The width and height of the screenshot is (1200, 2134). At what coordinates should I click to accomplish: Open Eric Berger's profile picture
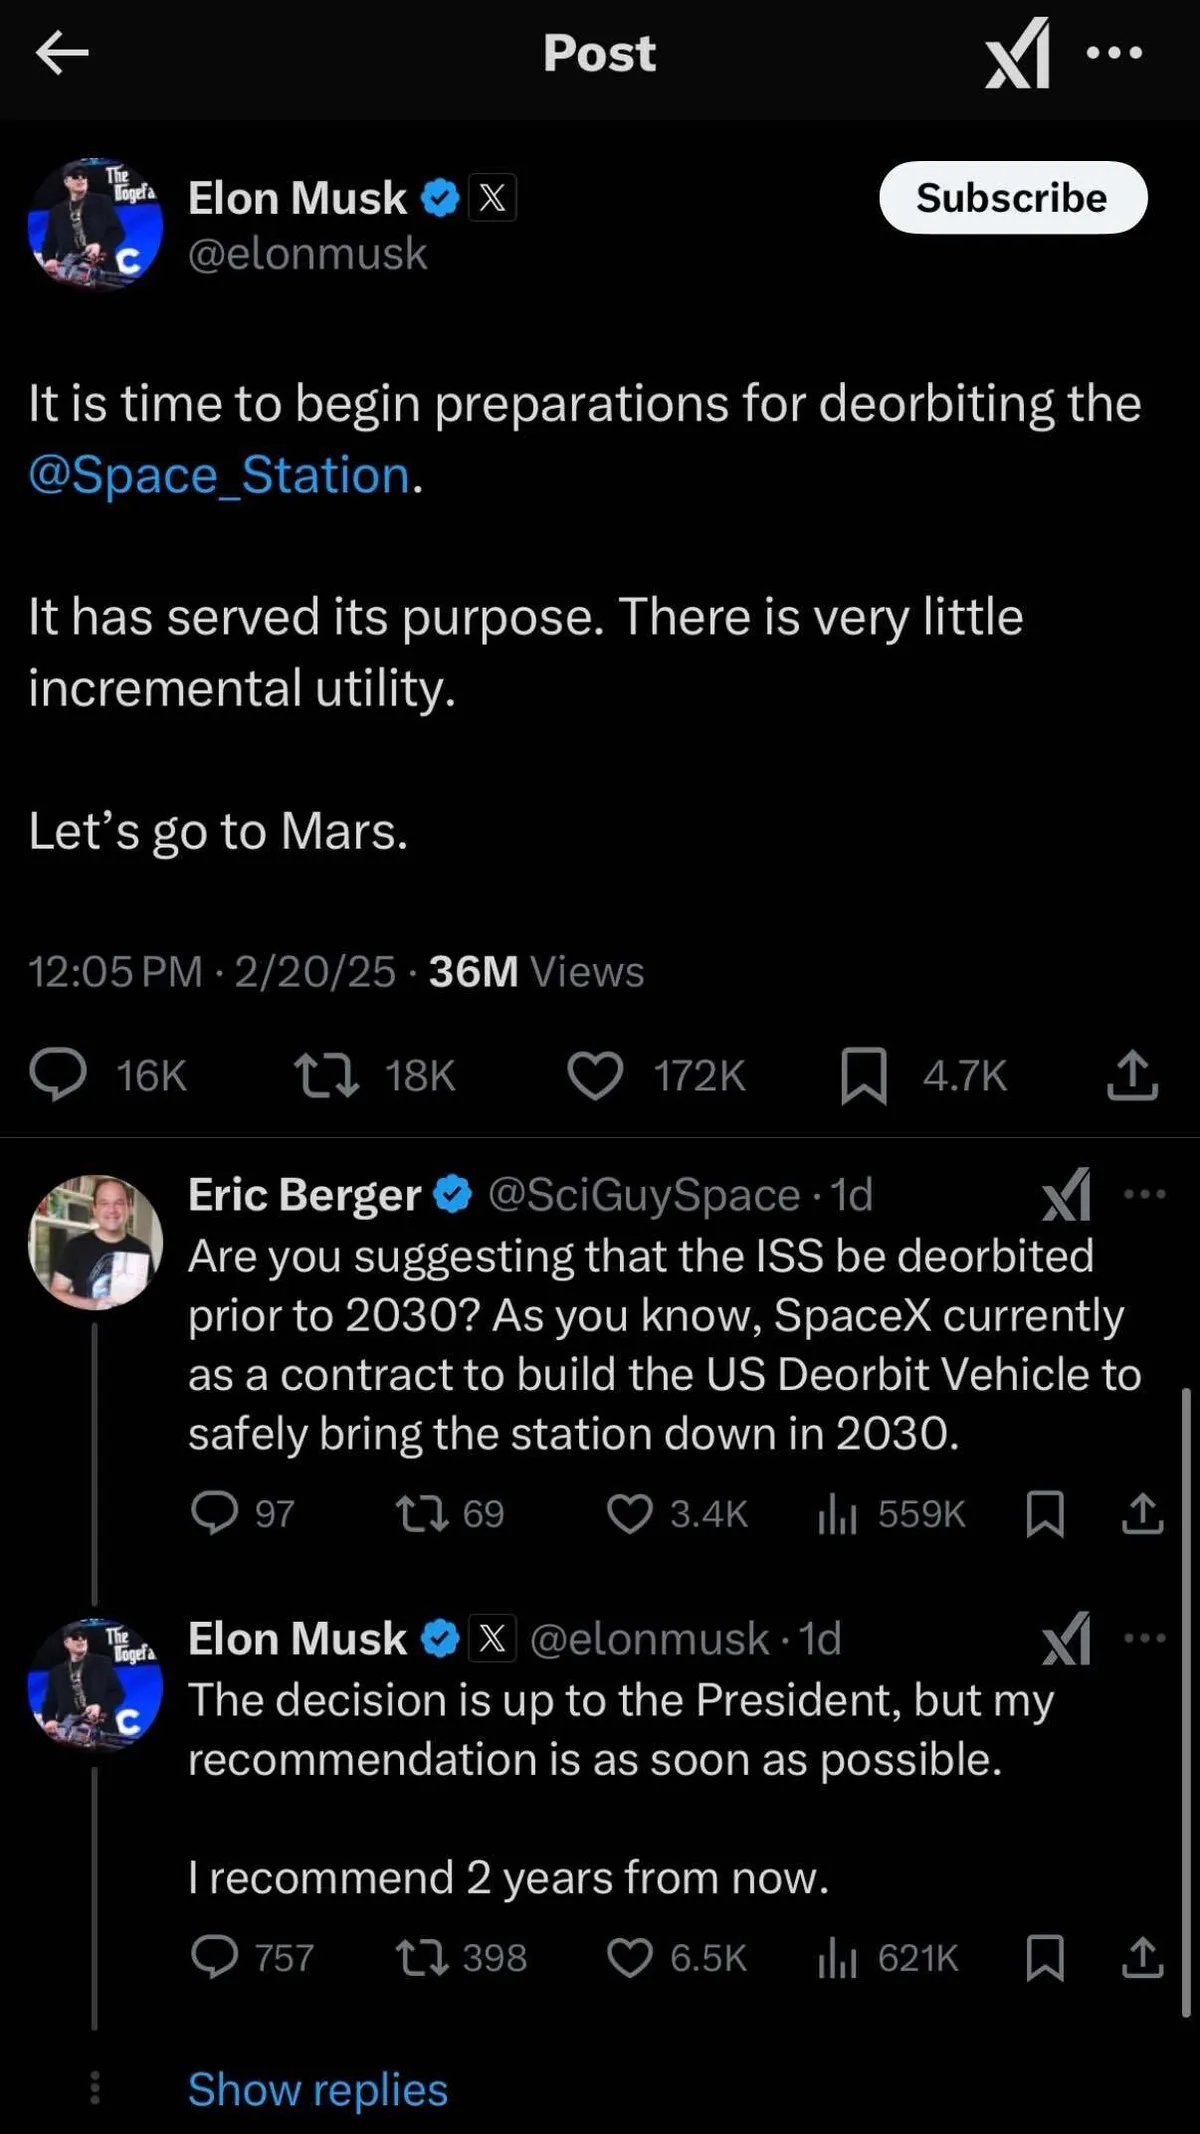(95, 1241)
